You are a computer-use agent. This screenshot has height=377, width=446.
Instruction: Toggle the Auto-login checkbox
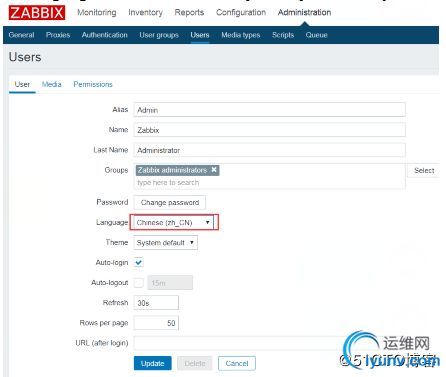[139, 262]
